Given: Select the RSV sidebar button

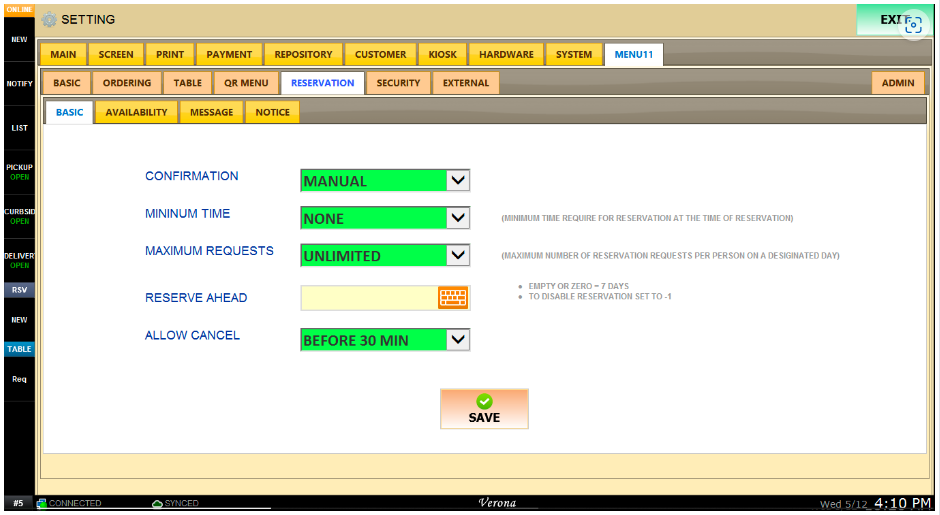Looking at the screenshot, I should (x=19, y=290).
